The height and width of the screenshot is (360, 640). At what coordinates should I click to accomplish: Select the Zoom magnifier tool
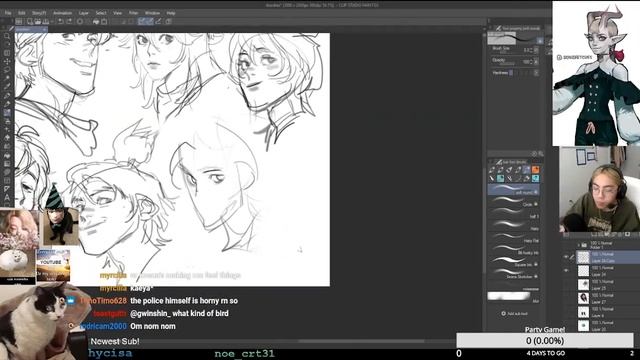[x=7, y=36]
